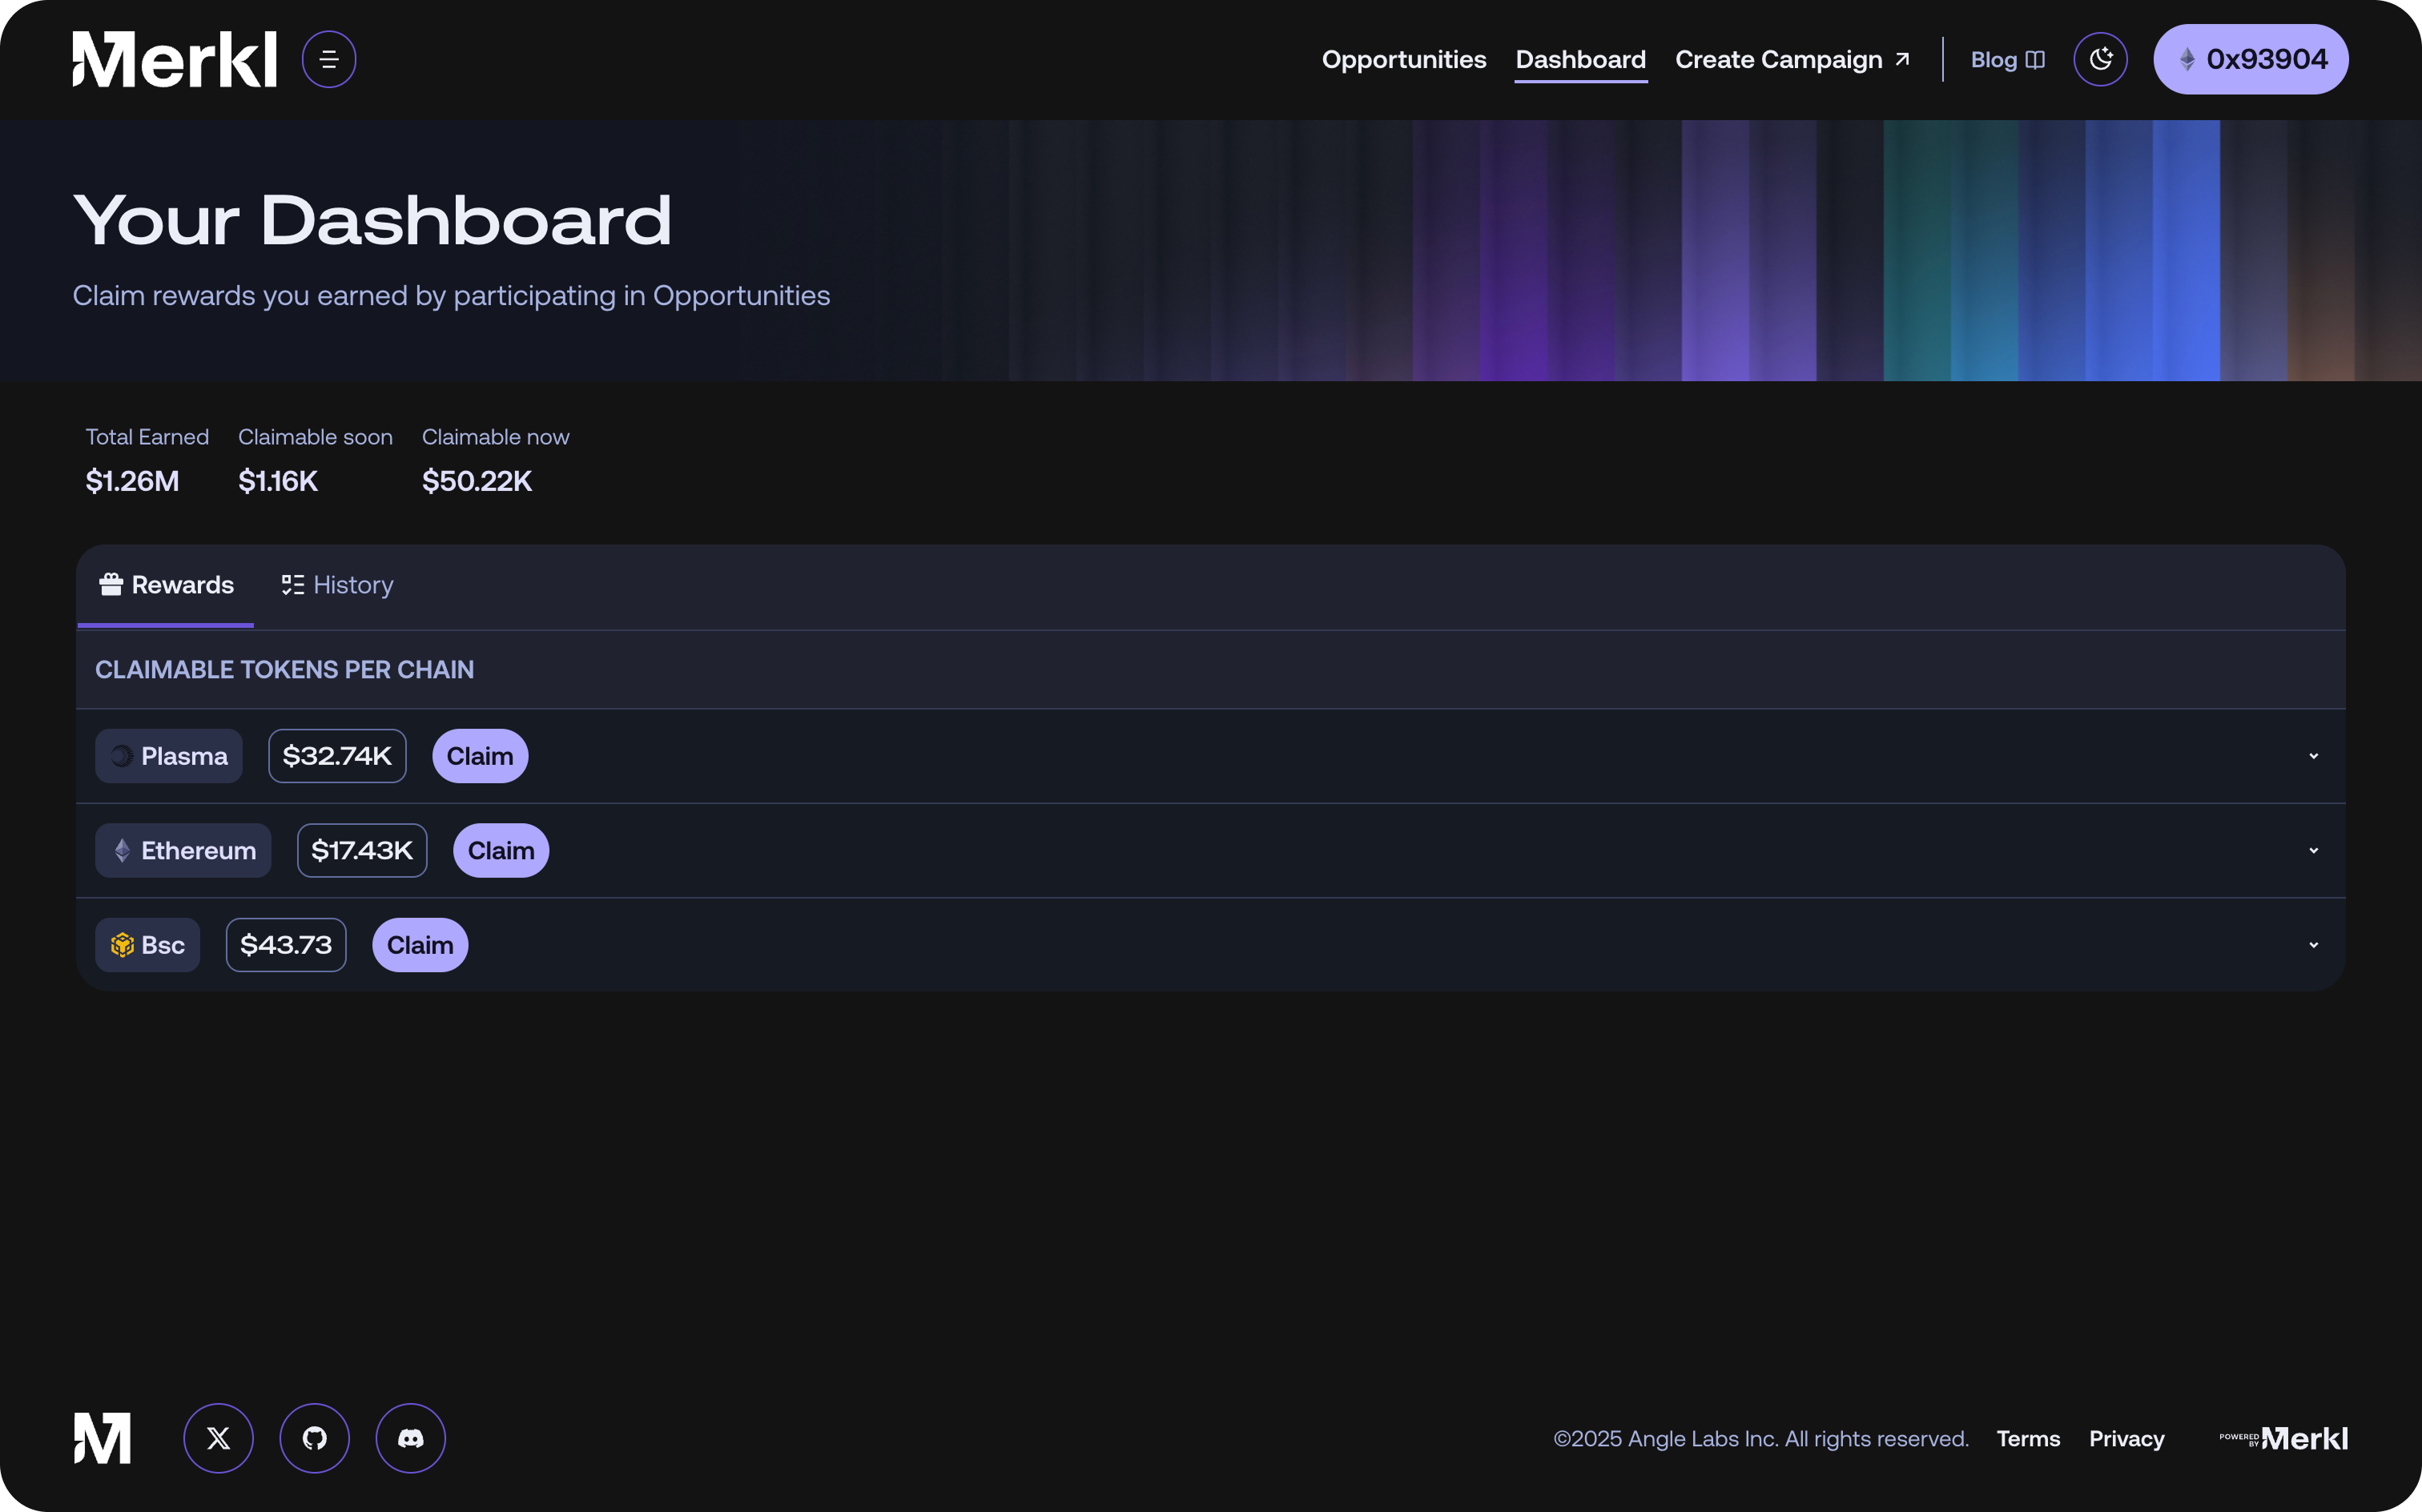Click the Claimable now $50.22K value
The height and width of the screenshot is (1512, 2422).
pos(477,481)
